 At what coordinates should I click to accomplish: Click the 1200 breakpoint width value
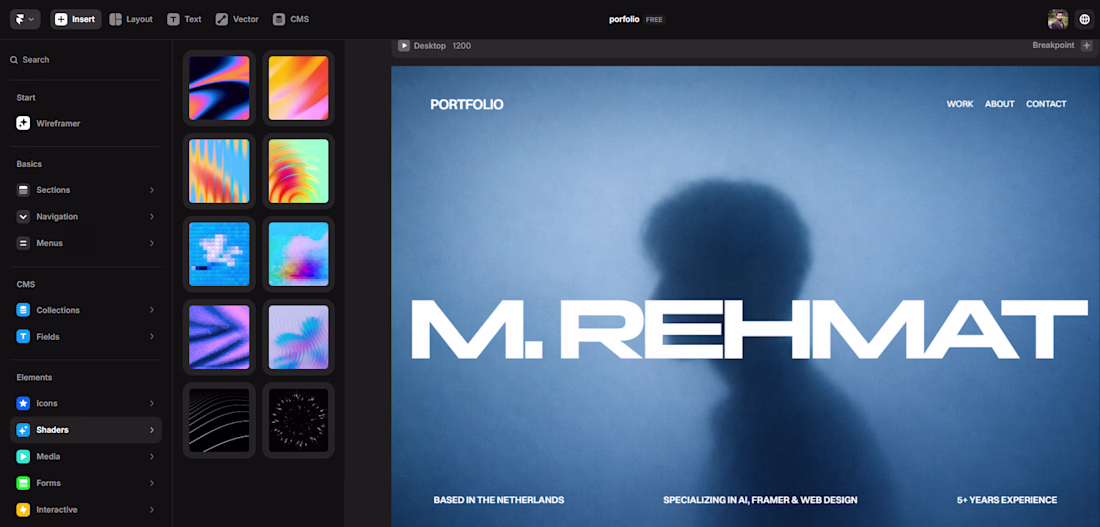462,46
